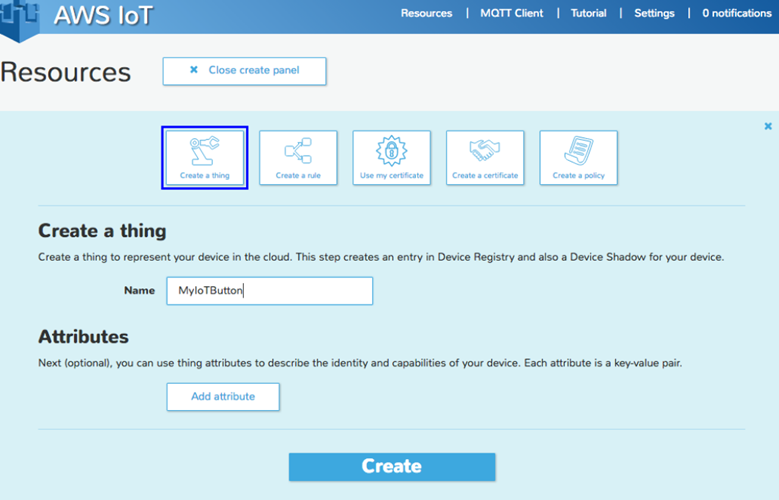The height and width of the screenshot is (500, 779).
Task: Click the X icon inside Close create panel
Action: [194, 71]
